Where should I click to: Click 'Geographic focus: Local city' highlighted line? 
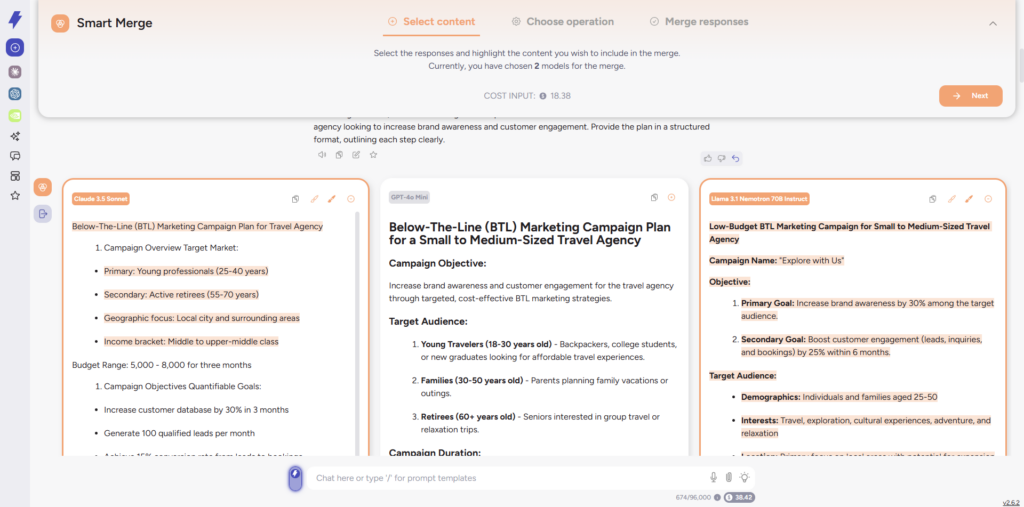(x=202, y=318)
